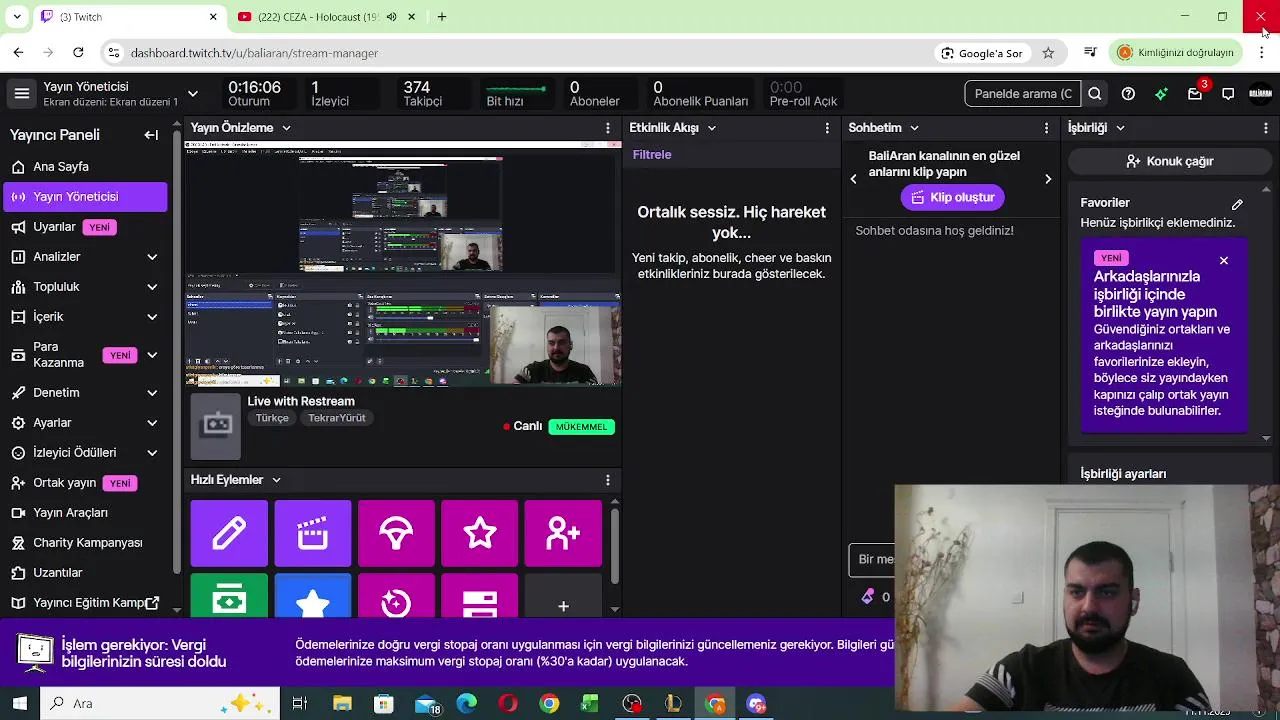
Task: Bookmark page with the star icon
Action: pyautogui.click(x=1048, y=53)
